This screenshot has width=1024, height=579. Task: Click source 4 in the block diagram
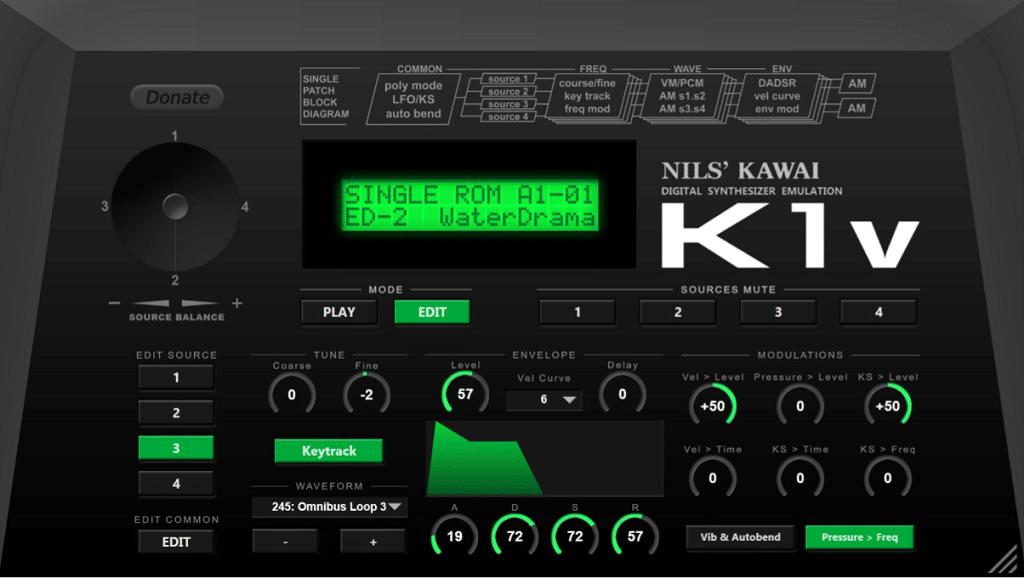click(x=508, y=117)
